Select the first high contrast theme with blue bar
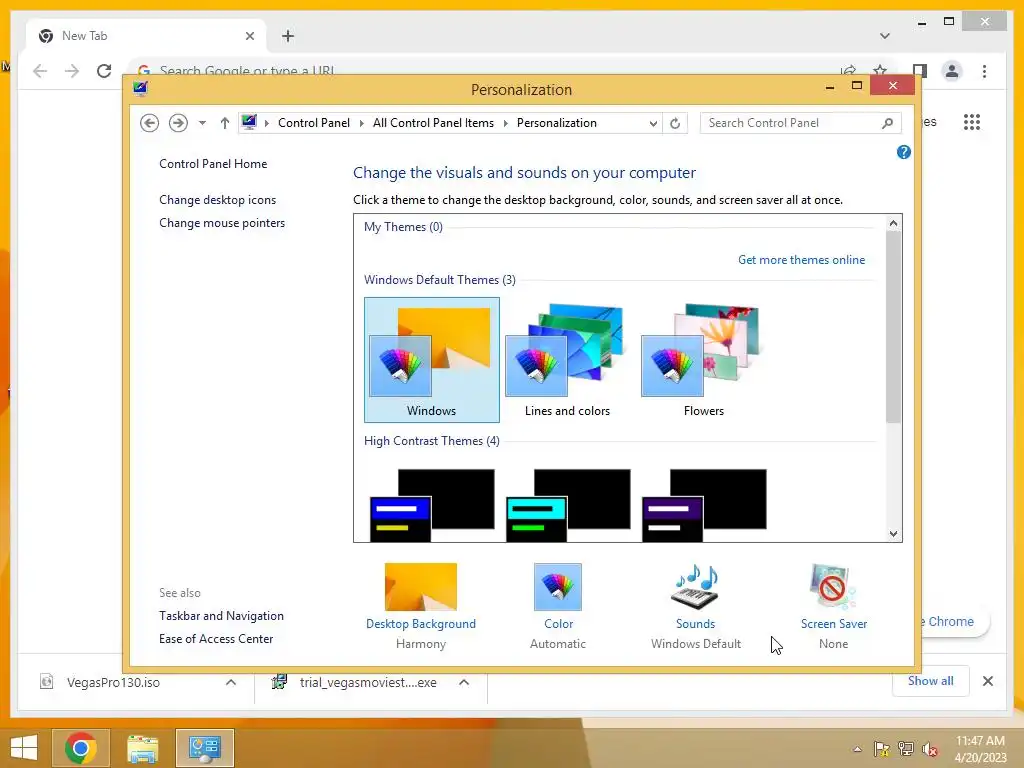 [x=432, y=505]
